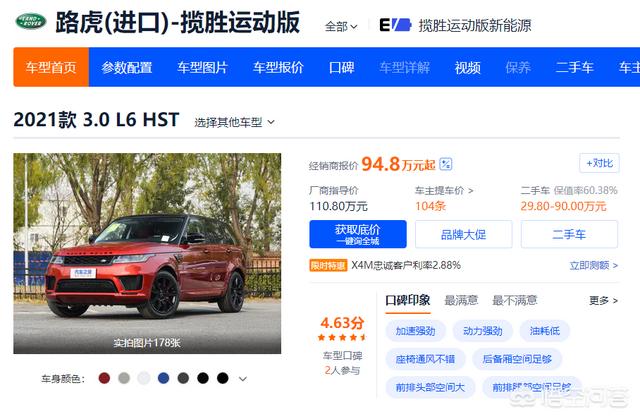Viewport: 640px width, 419px height.
Task: Expand the 选择其他车型 dropdown
Action: [x=234, y=122]
